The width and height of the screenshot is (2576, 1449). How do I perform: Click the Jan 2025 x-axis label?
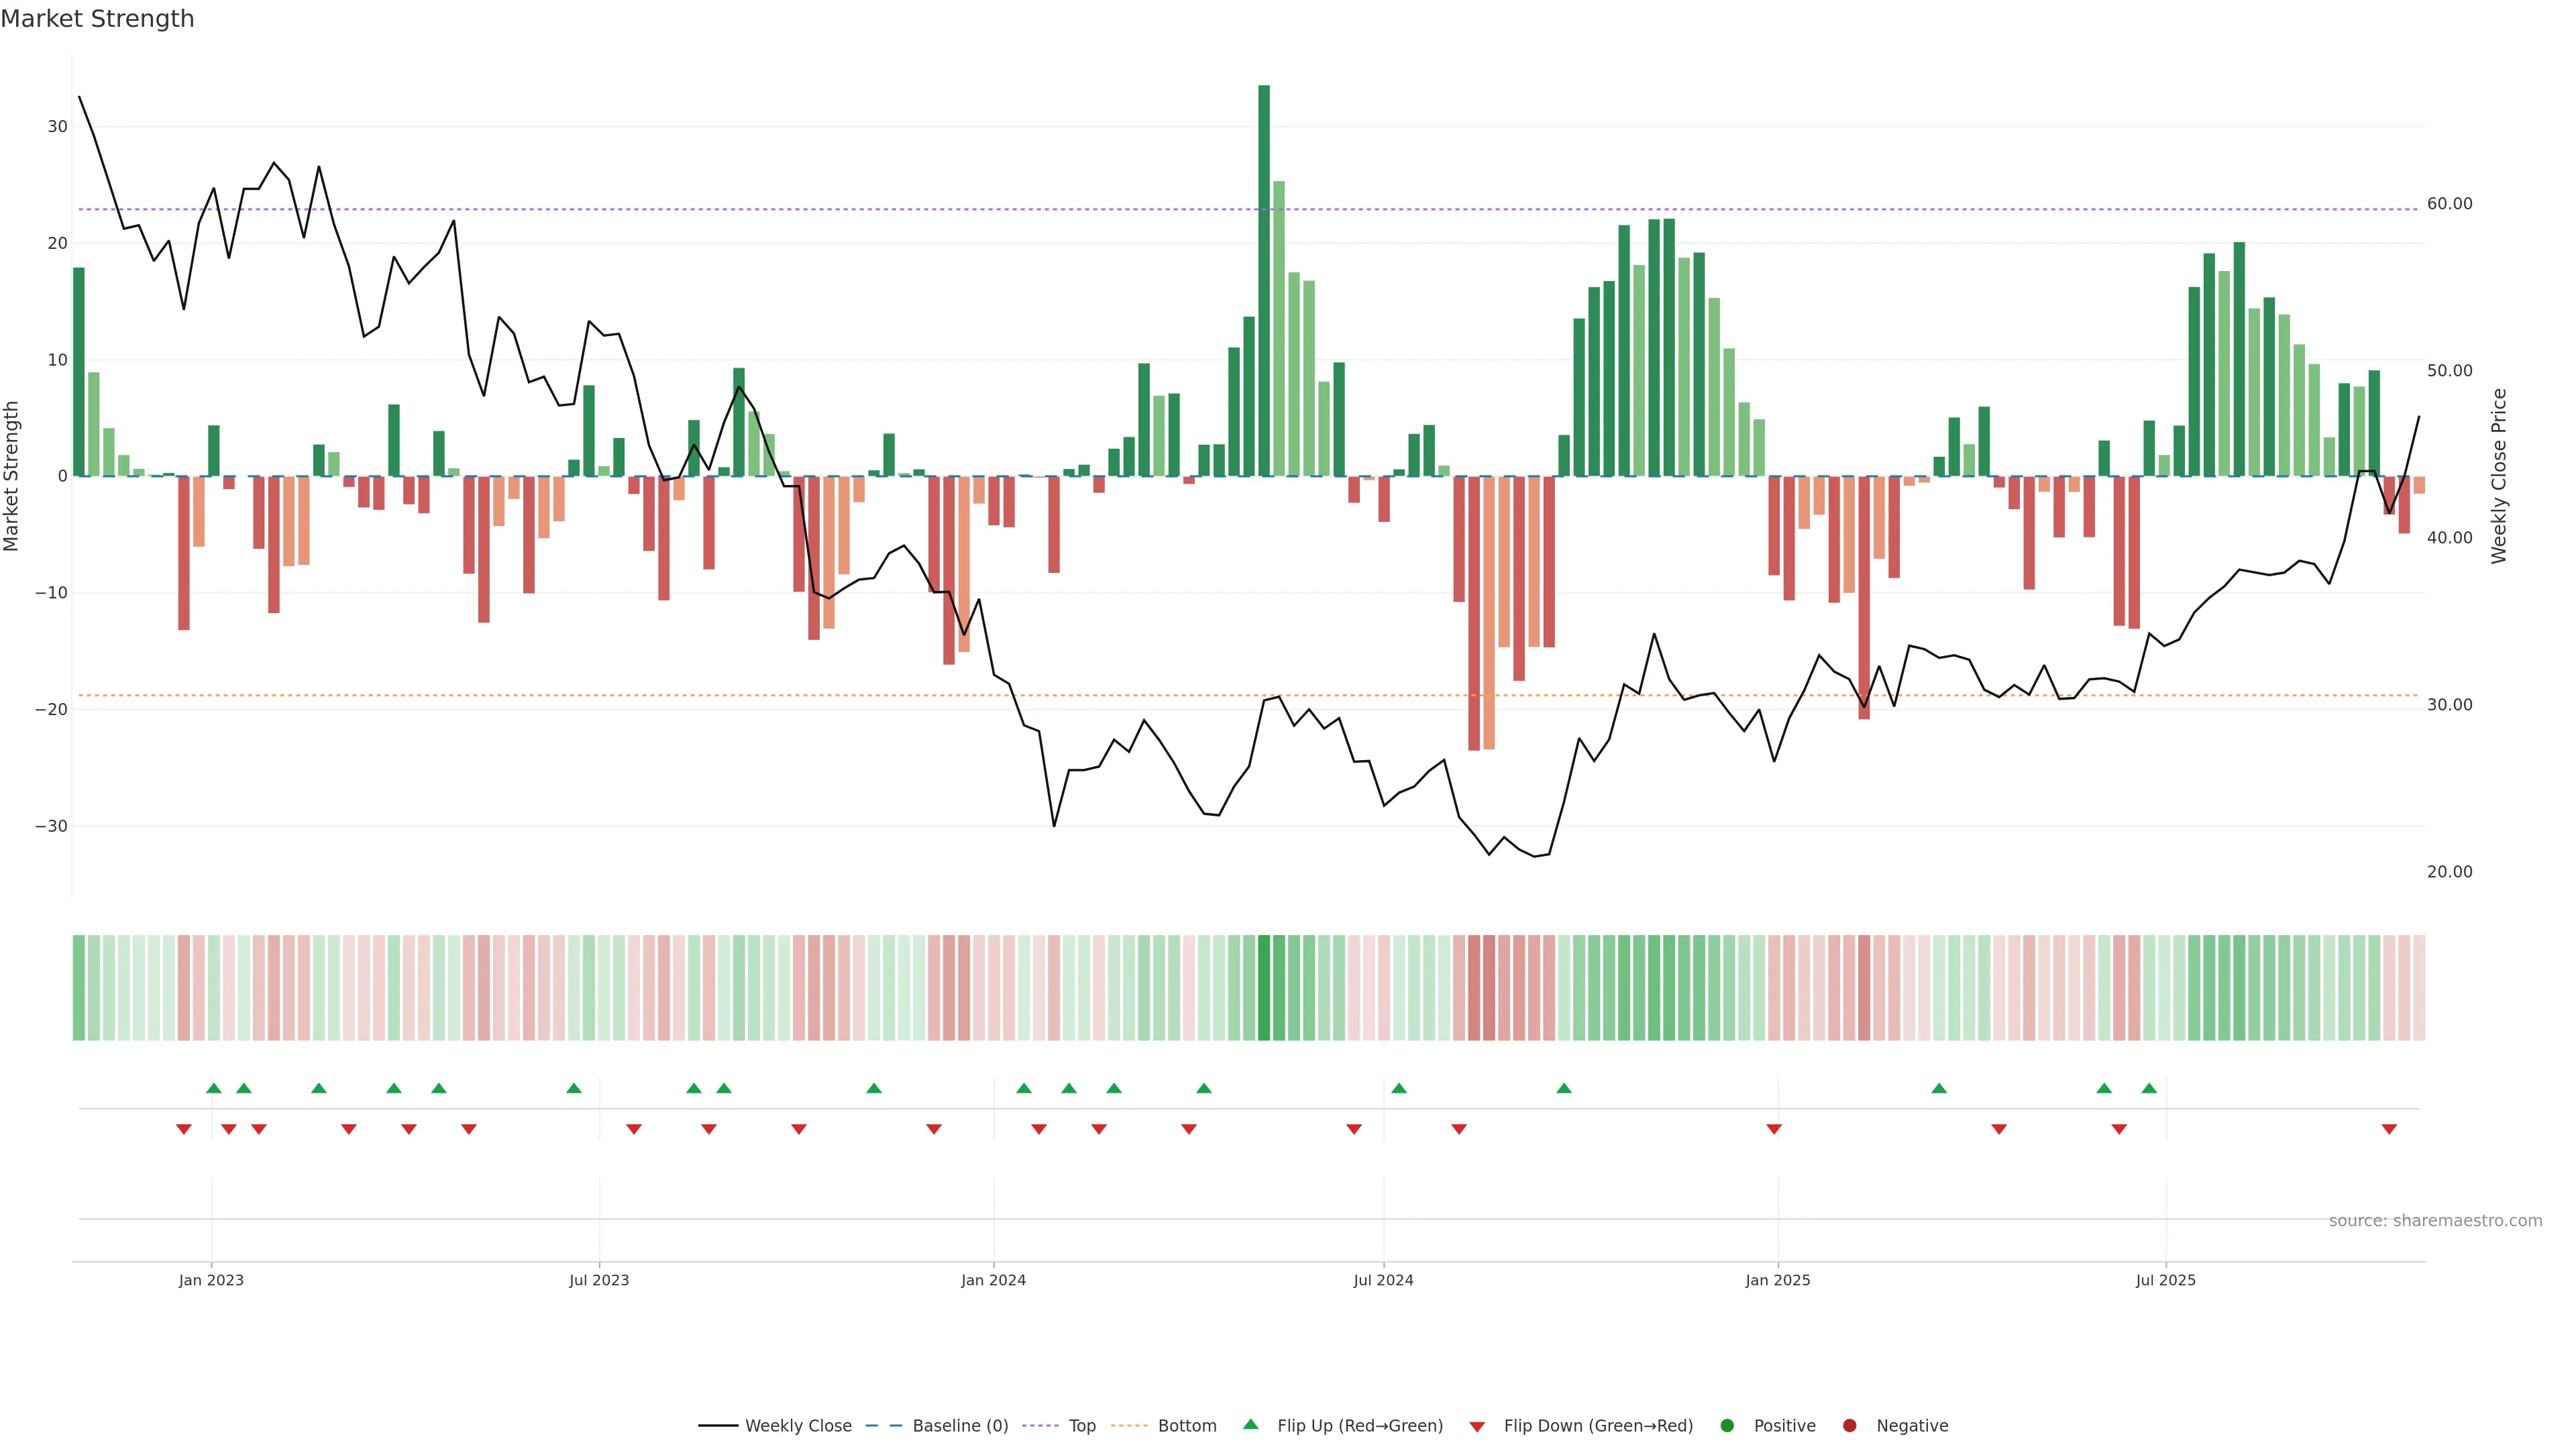click(1777, 1280)
